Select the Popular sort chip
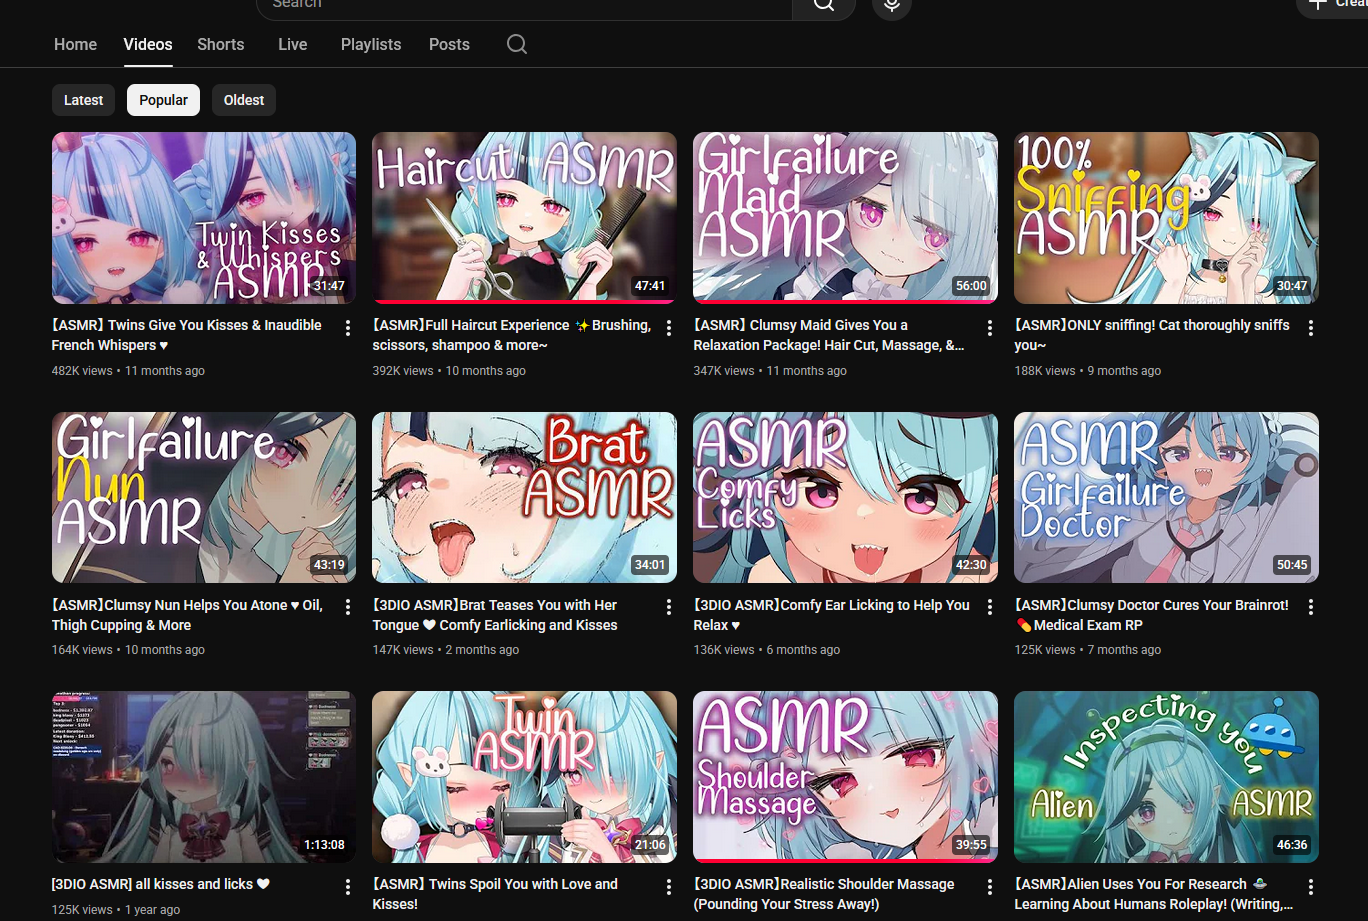Screen dimensions: 1368x921 (163, 100)
